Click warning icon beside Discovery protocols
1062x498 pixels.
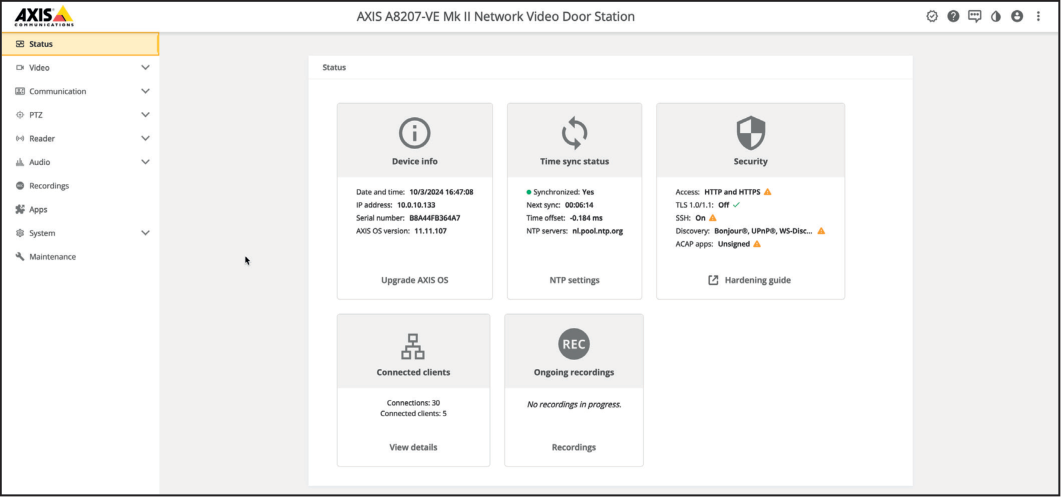click(821, 231)
